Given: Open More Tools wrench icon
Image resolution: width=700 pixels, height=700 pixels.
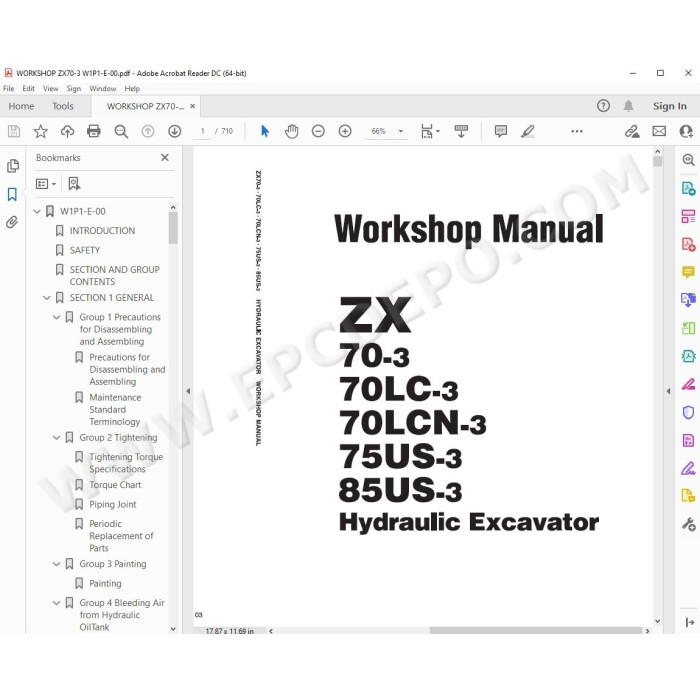Looking at the screenshot, I should [x=688, y=524].
